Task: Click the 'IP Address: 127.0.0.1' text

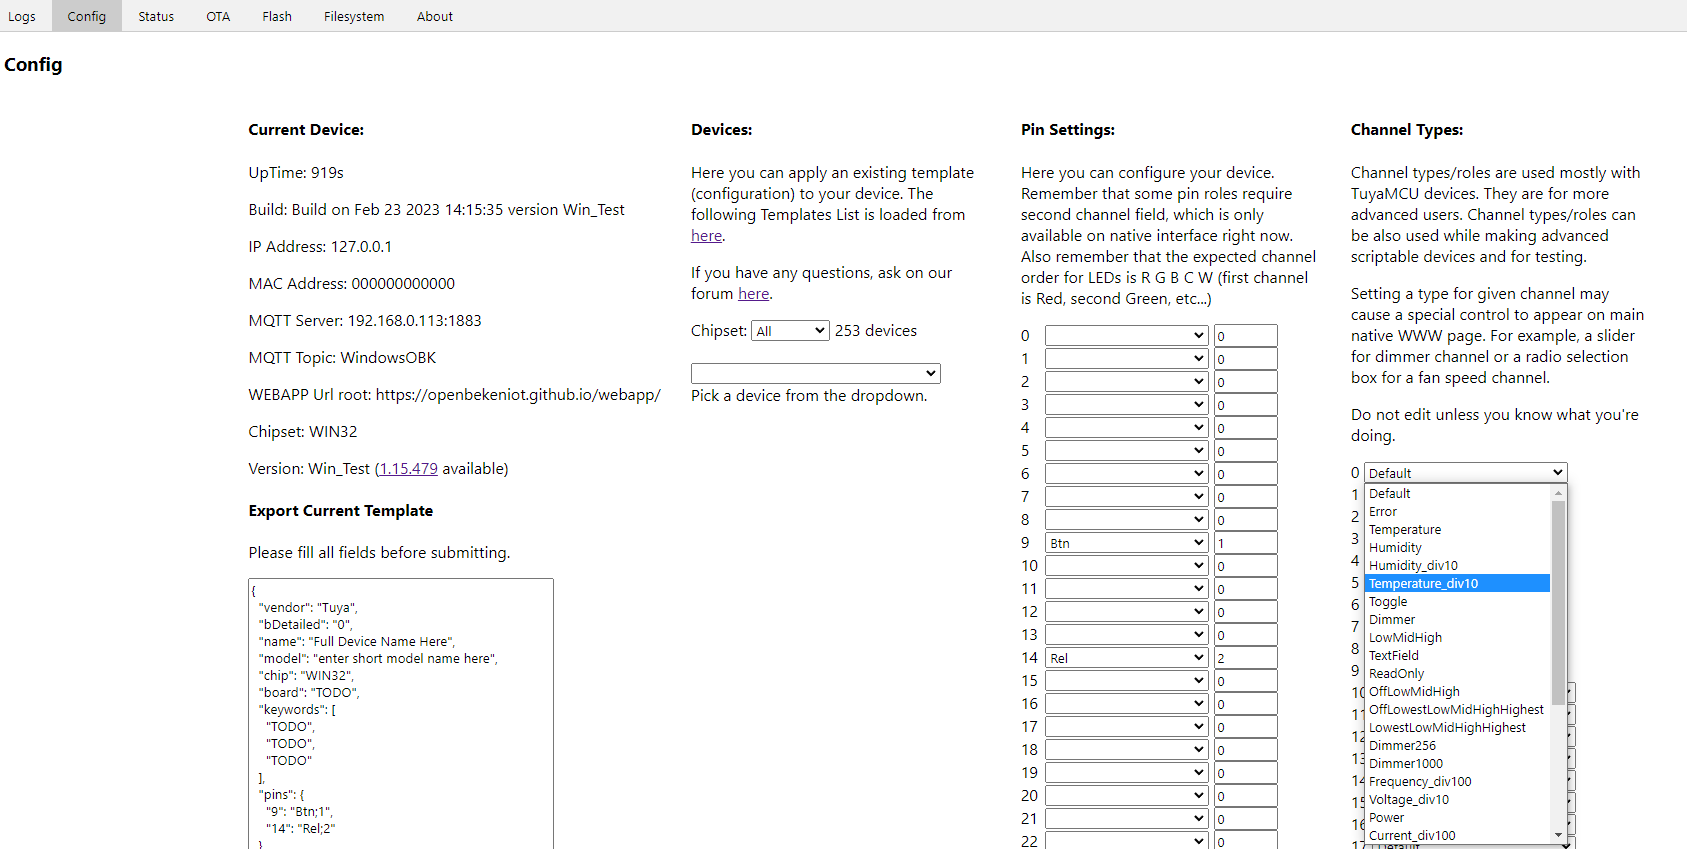Action: (x=320, y=247)
